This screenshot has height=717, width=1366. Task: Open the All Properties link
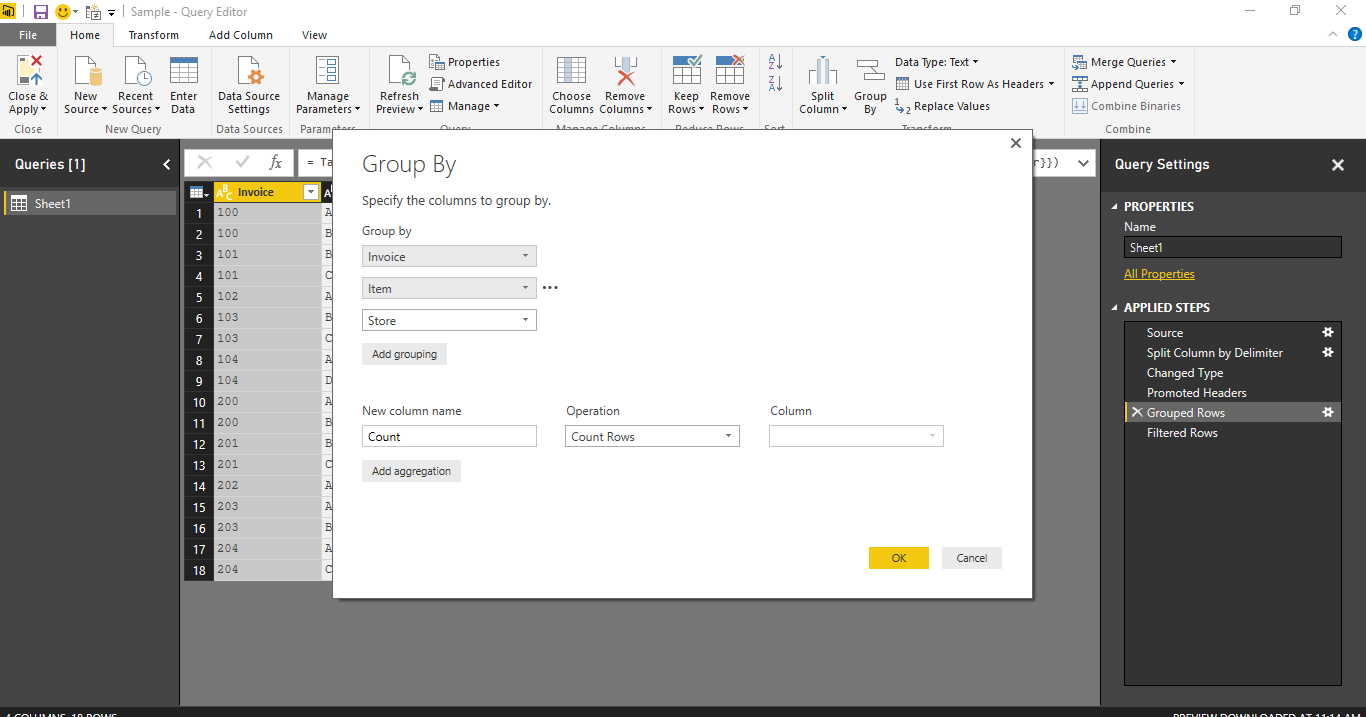pyautogui.click(x=1159, y=274)
